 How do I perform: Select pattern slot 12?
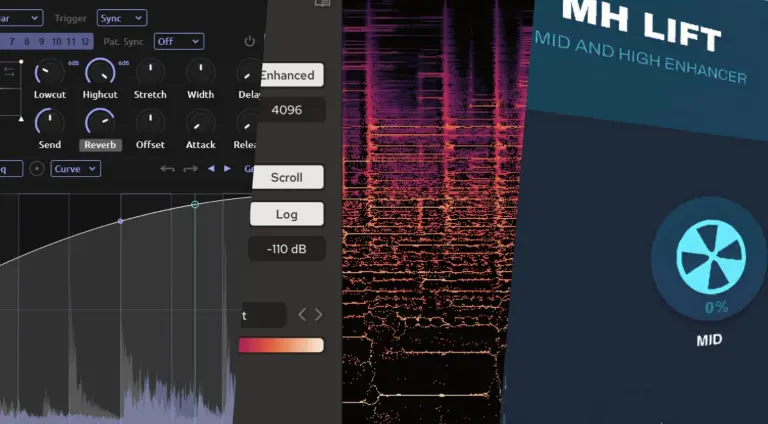(x=85, y=42)
